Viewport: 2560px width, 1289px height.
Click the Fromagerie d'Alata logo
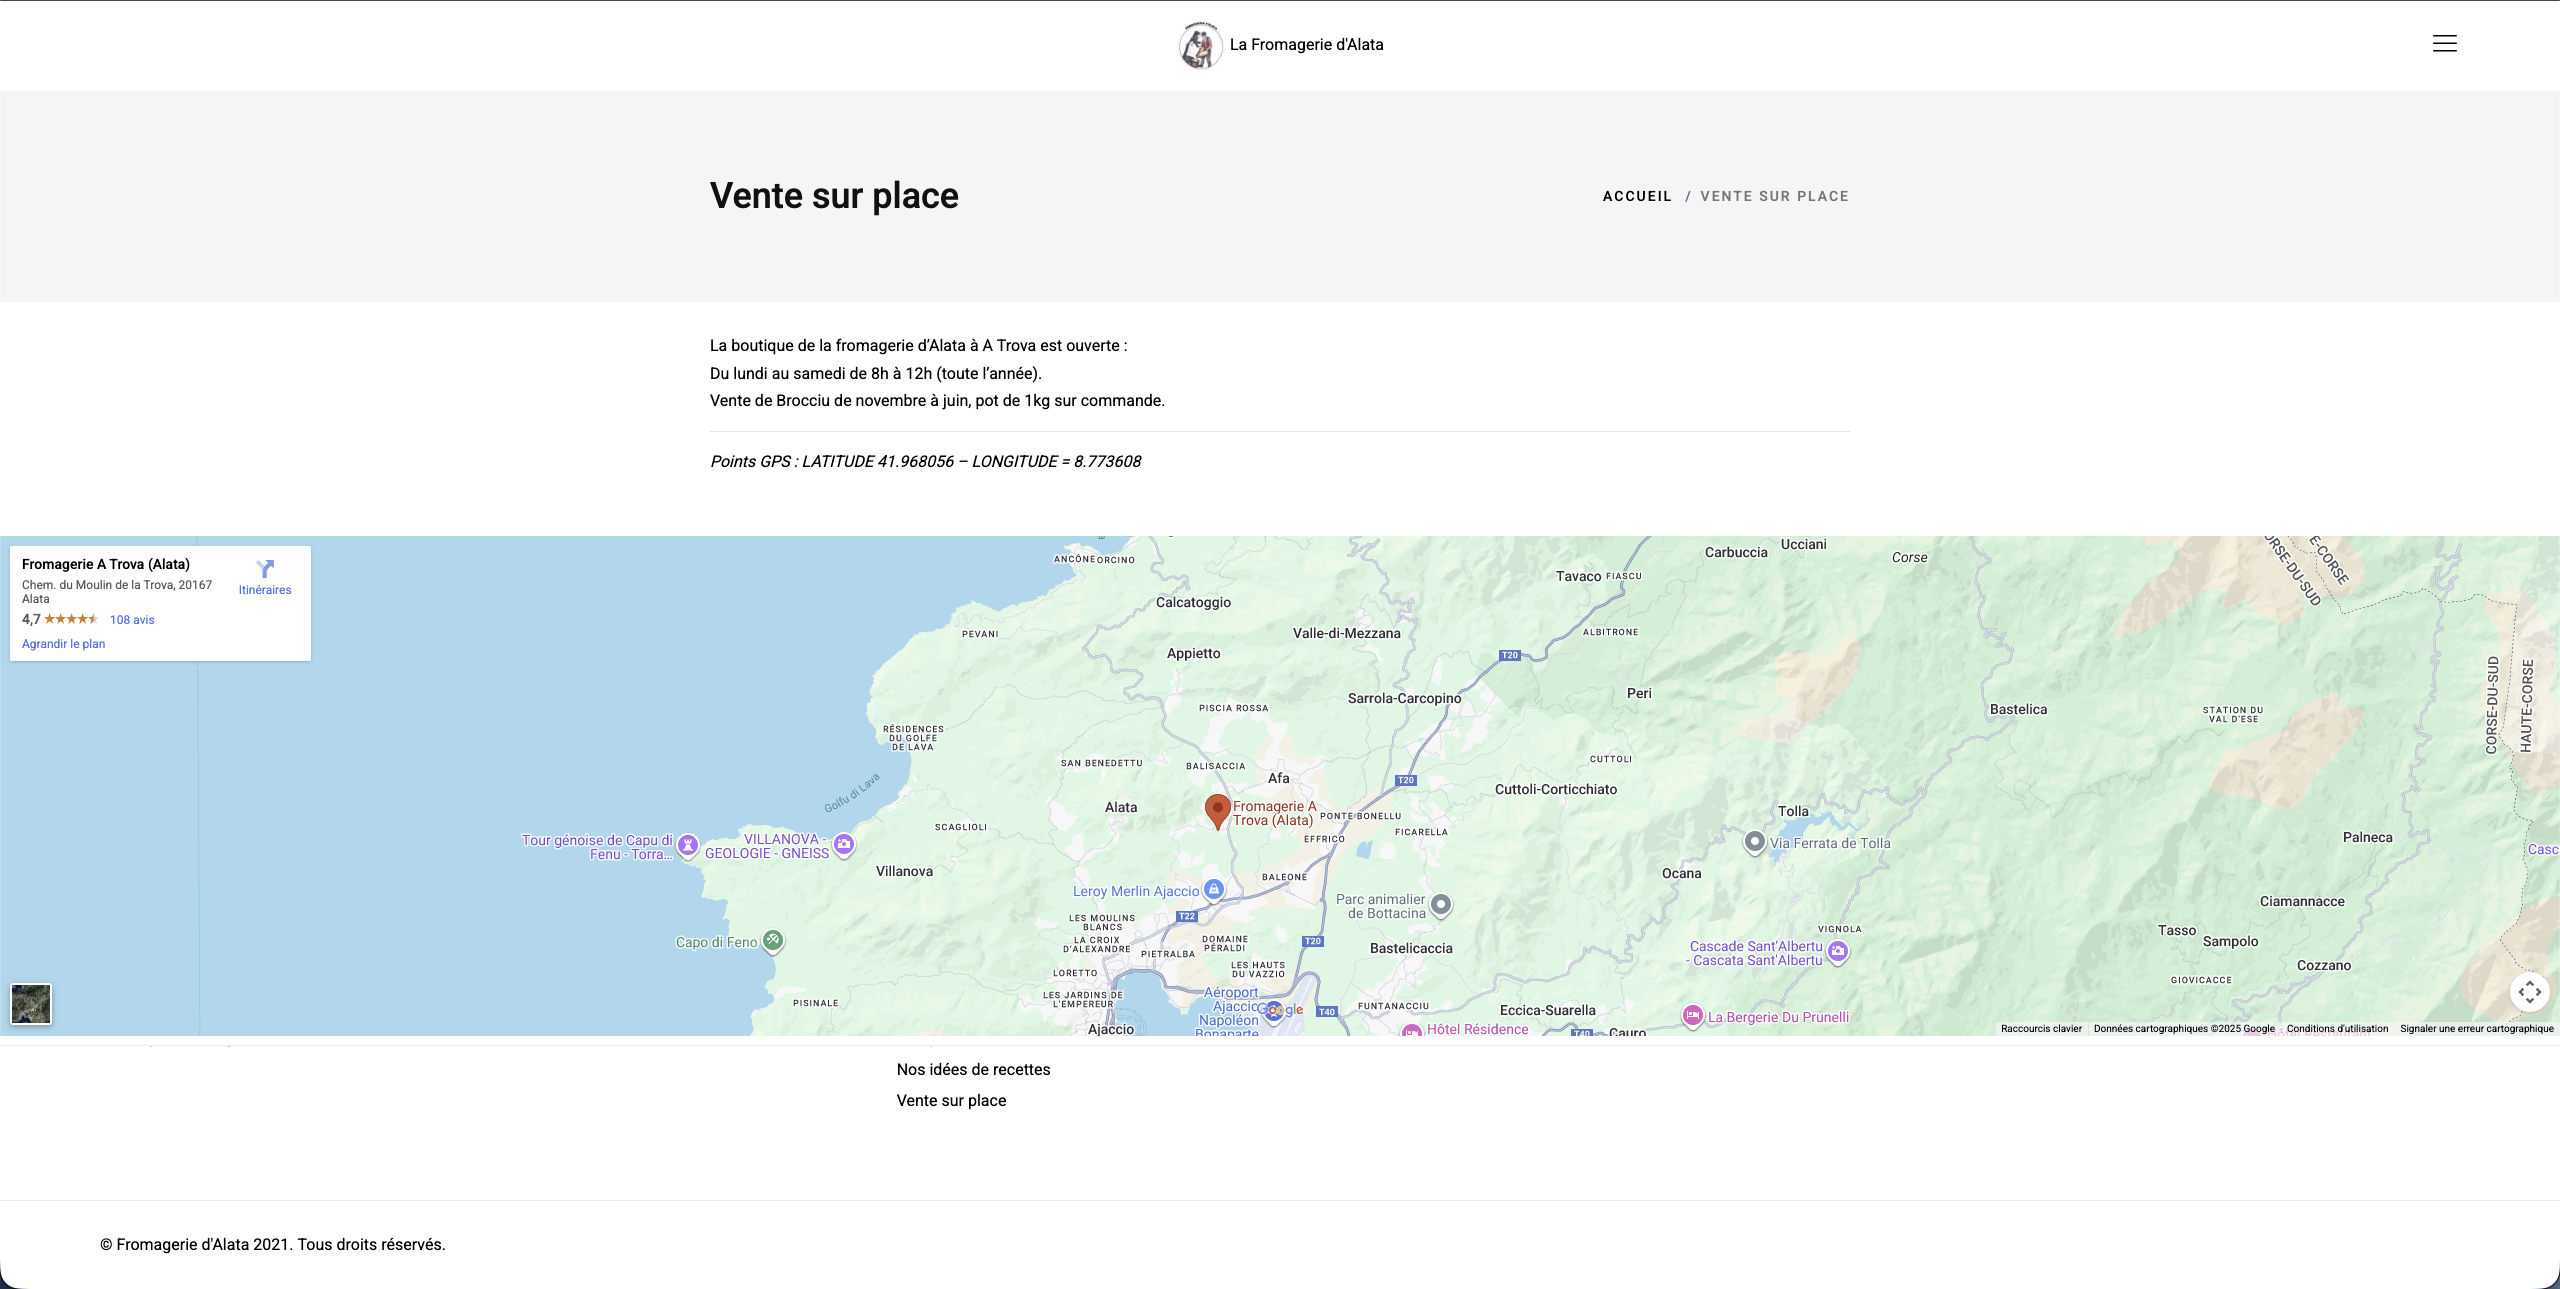tap(1200, 43)
